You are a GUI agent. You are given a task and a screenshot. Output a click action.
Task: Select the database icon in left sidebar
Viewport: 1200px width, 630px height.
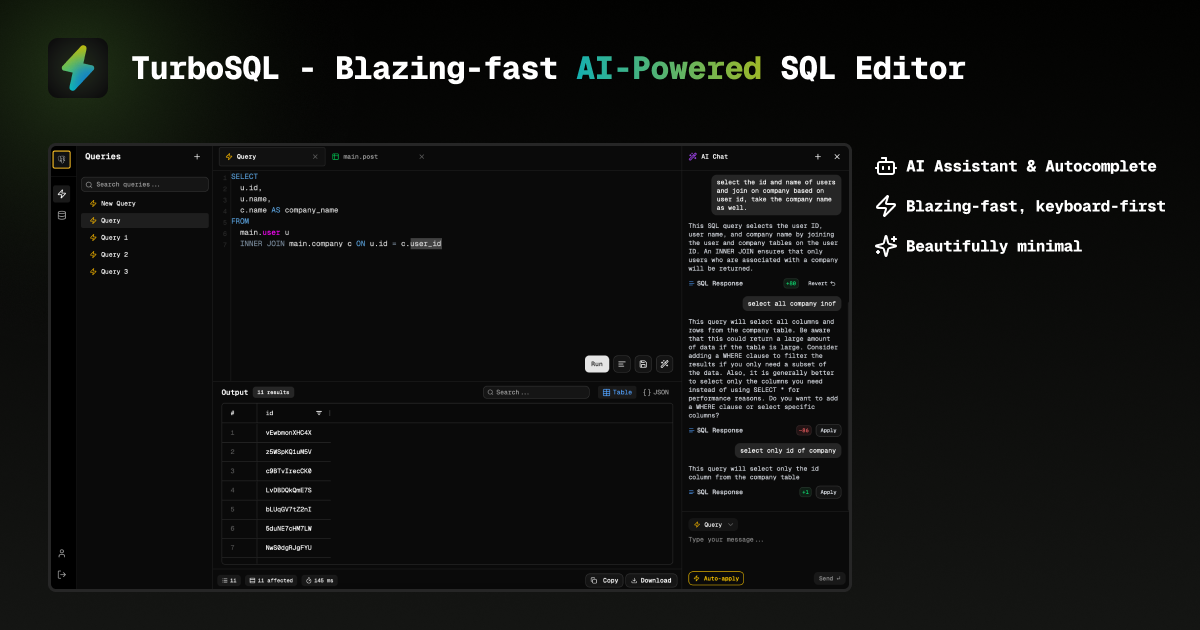(x=62, y=214)
